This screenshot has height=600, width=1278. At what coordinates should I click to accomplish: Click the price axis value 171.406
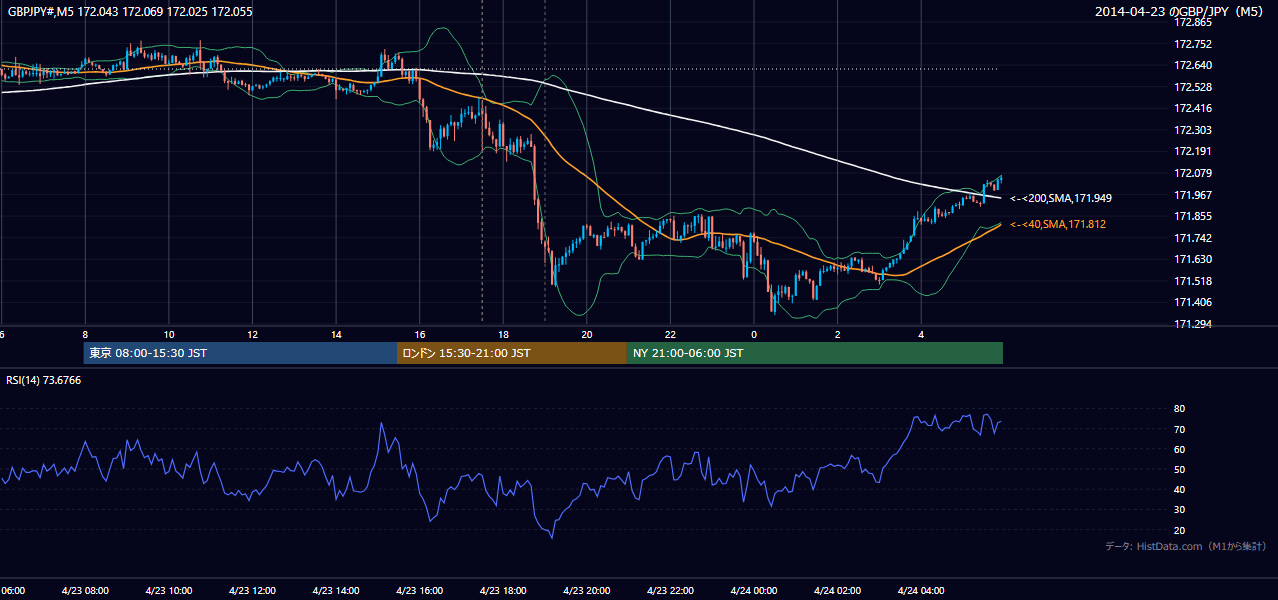(x=1192, y=302)
